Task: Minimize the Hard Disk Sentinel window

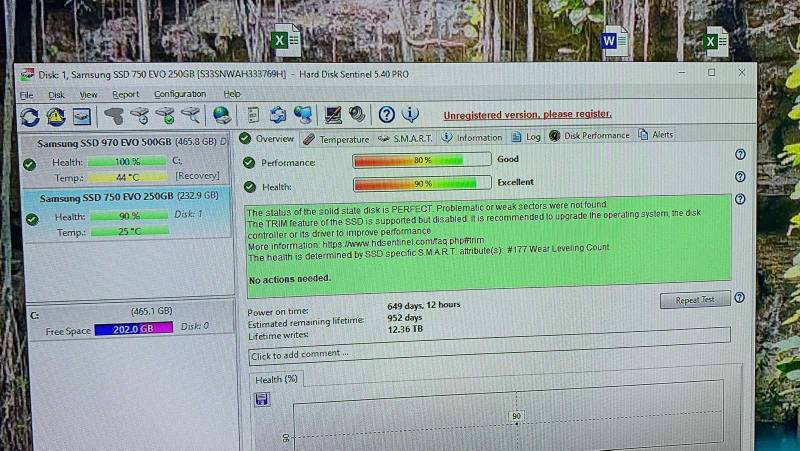Action: point(682,73)
